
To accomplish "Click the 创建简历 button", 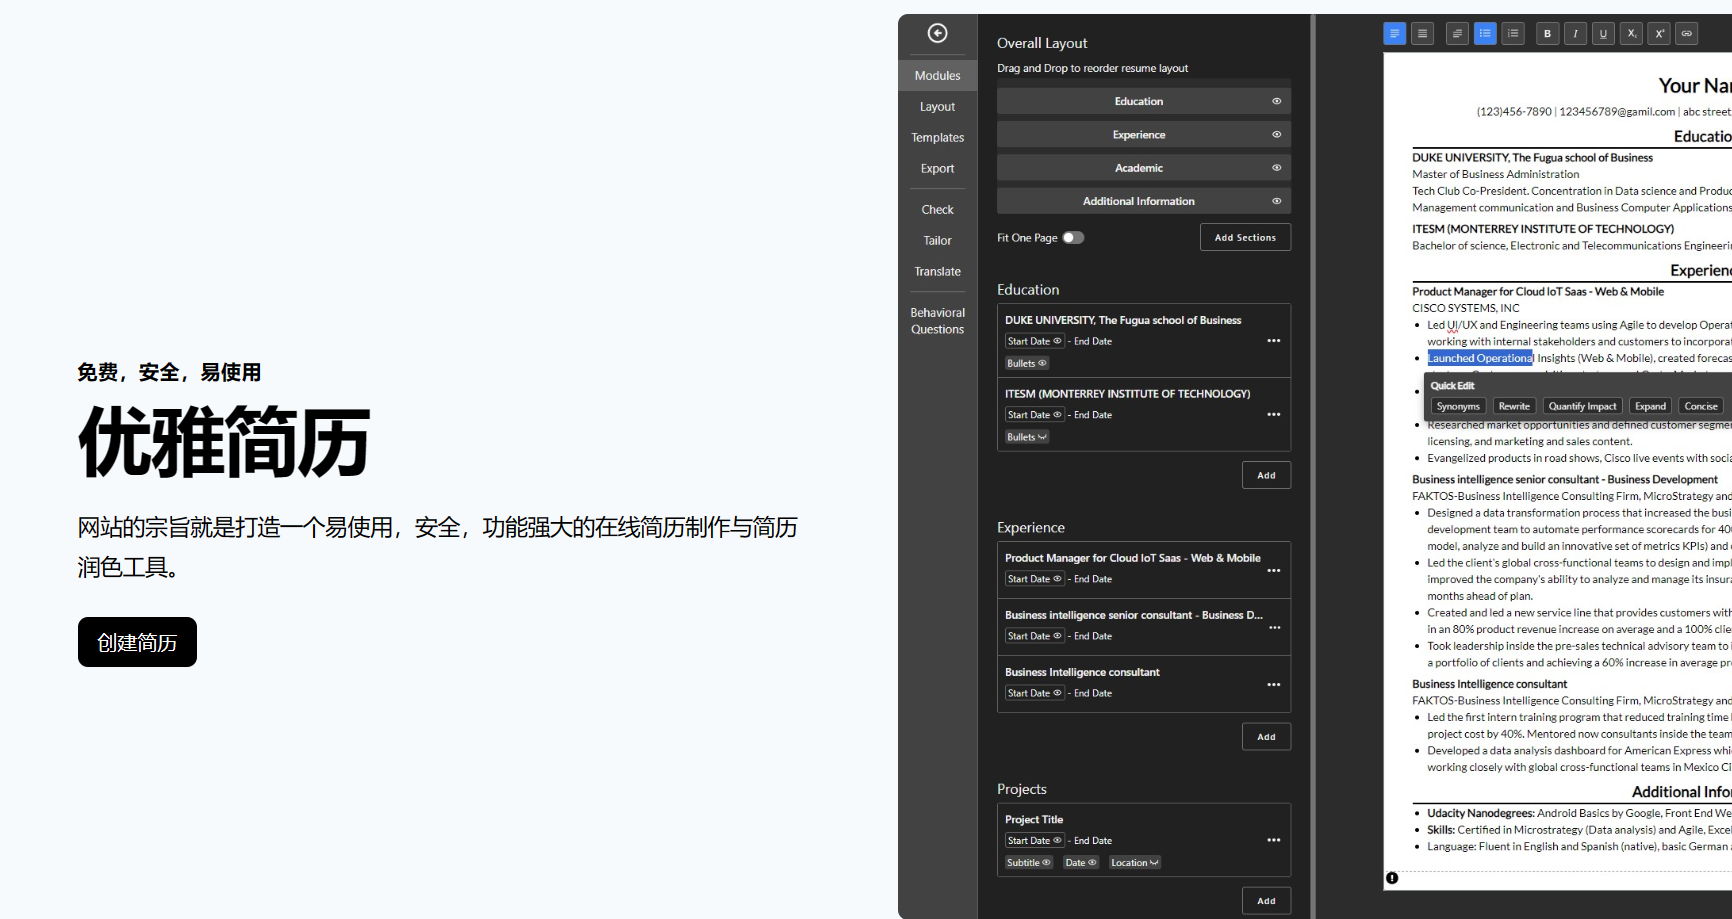I will pyautogui.click(x=137, y=642).
